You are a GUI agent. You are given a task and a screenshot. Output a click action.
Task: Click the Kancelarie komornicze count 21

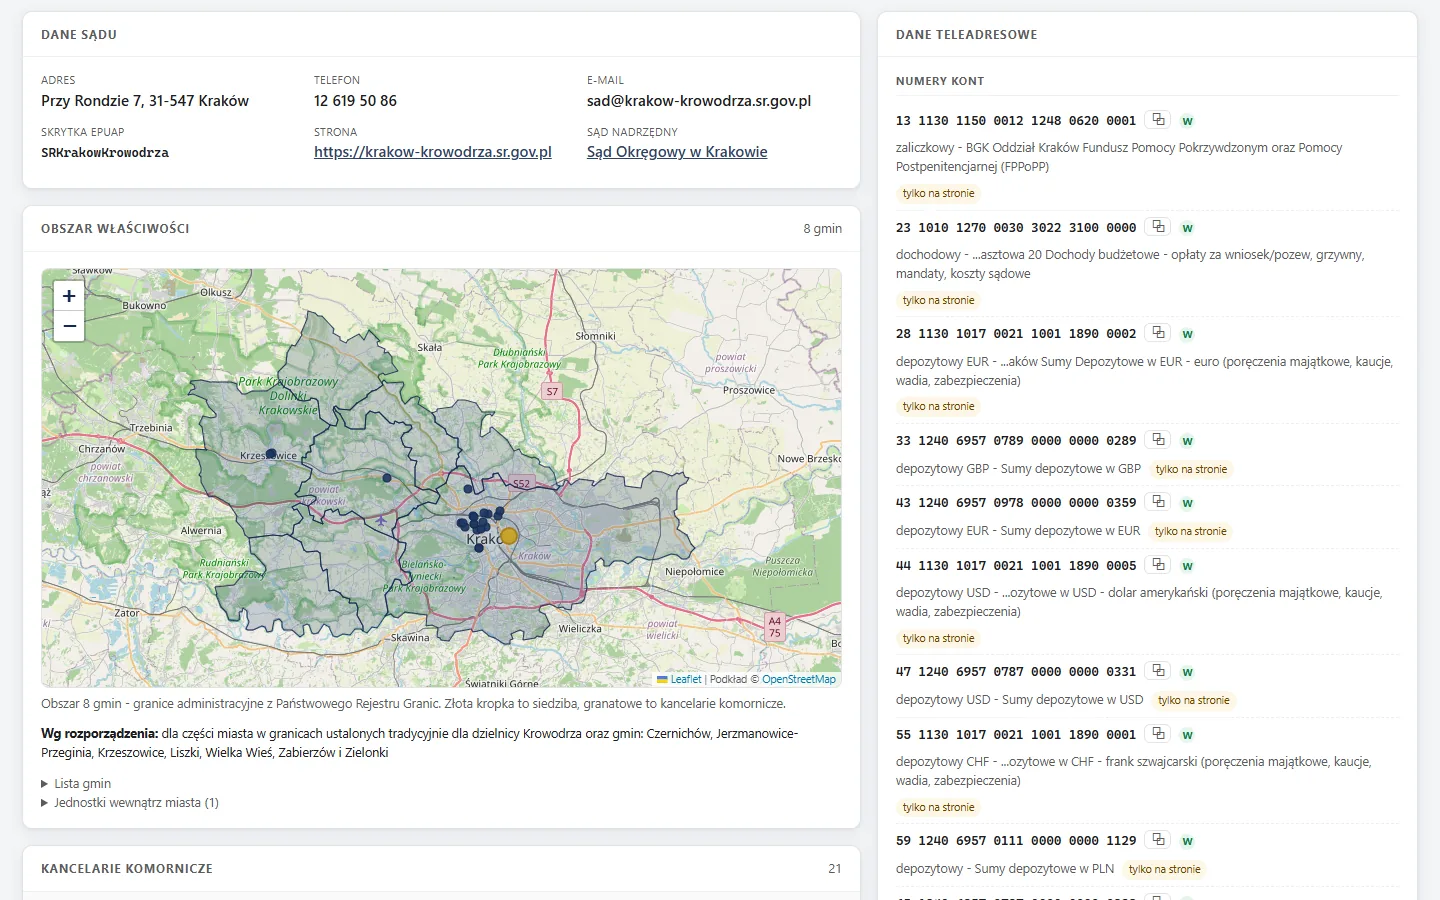tap(835, 868)
